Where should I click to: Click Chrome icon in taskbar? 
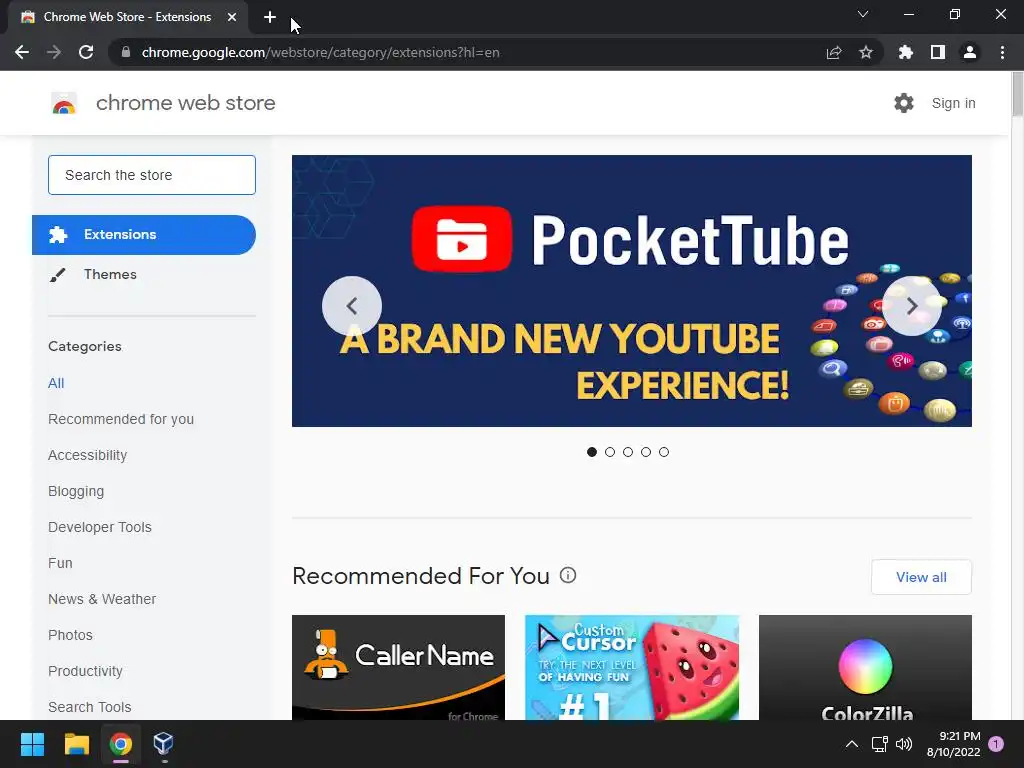point(121,744)
